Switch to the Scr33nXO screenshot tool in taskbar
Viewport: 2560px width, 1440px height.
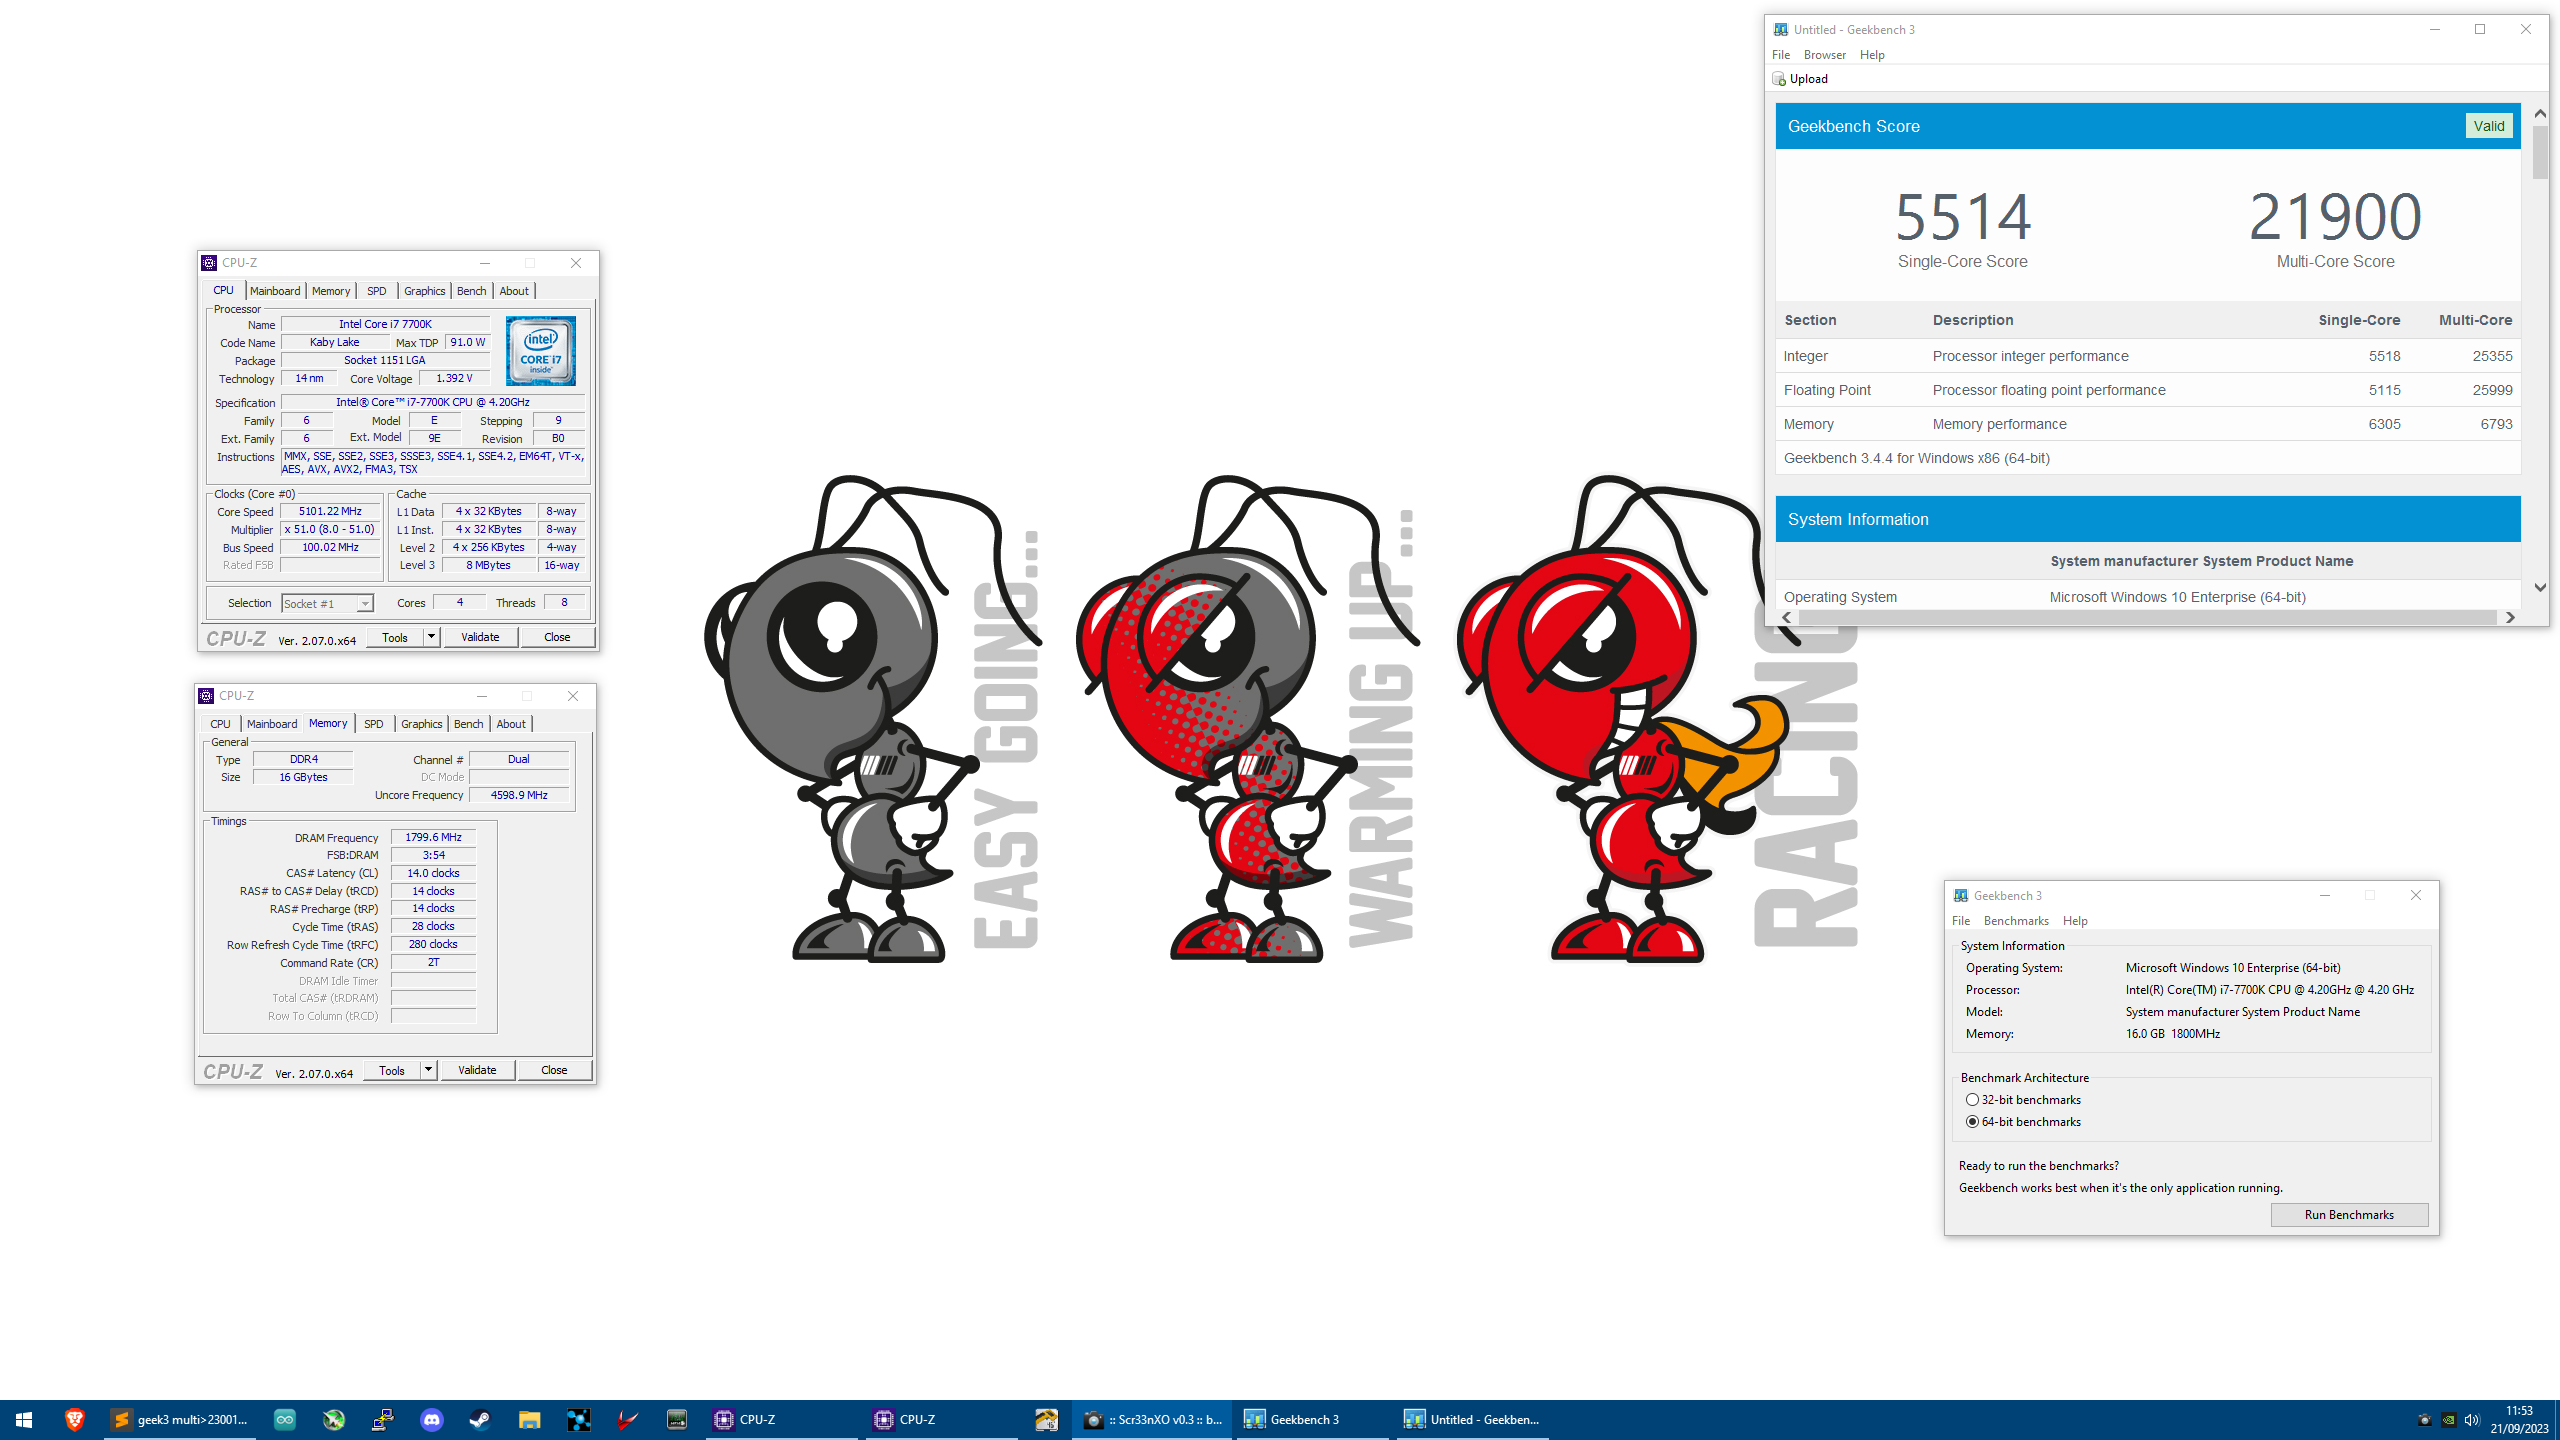click(1152, 1419)
